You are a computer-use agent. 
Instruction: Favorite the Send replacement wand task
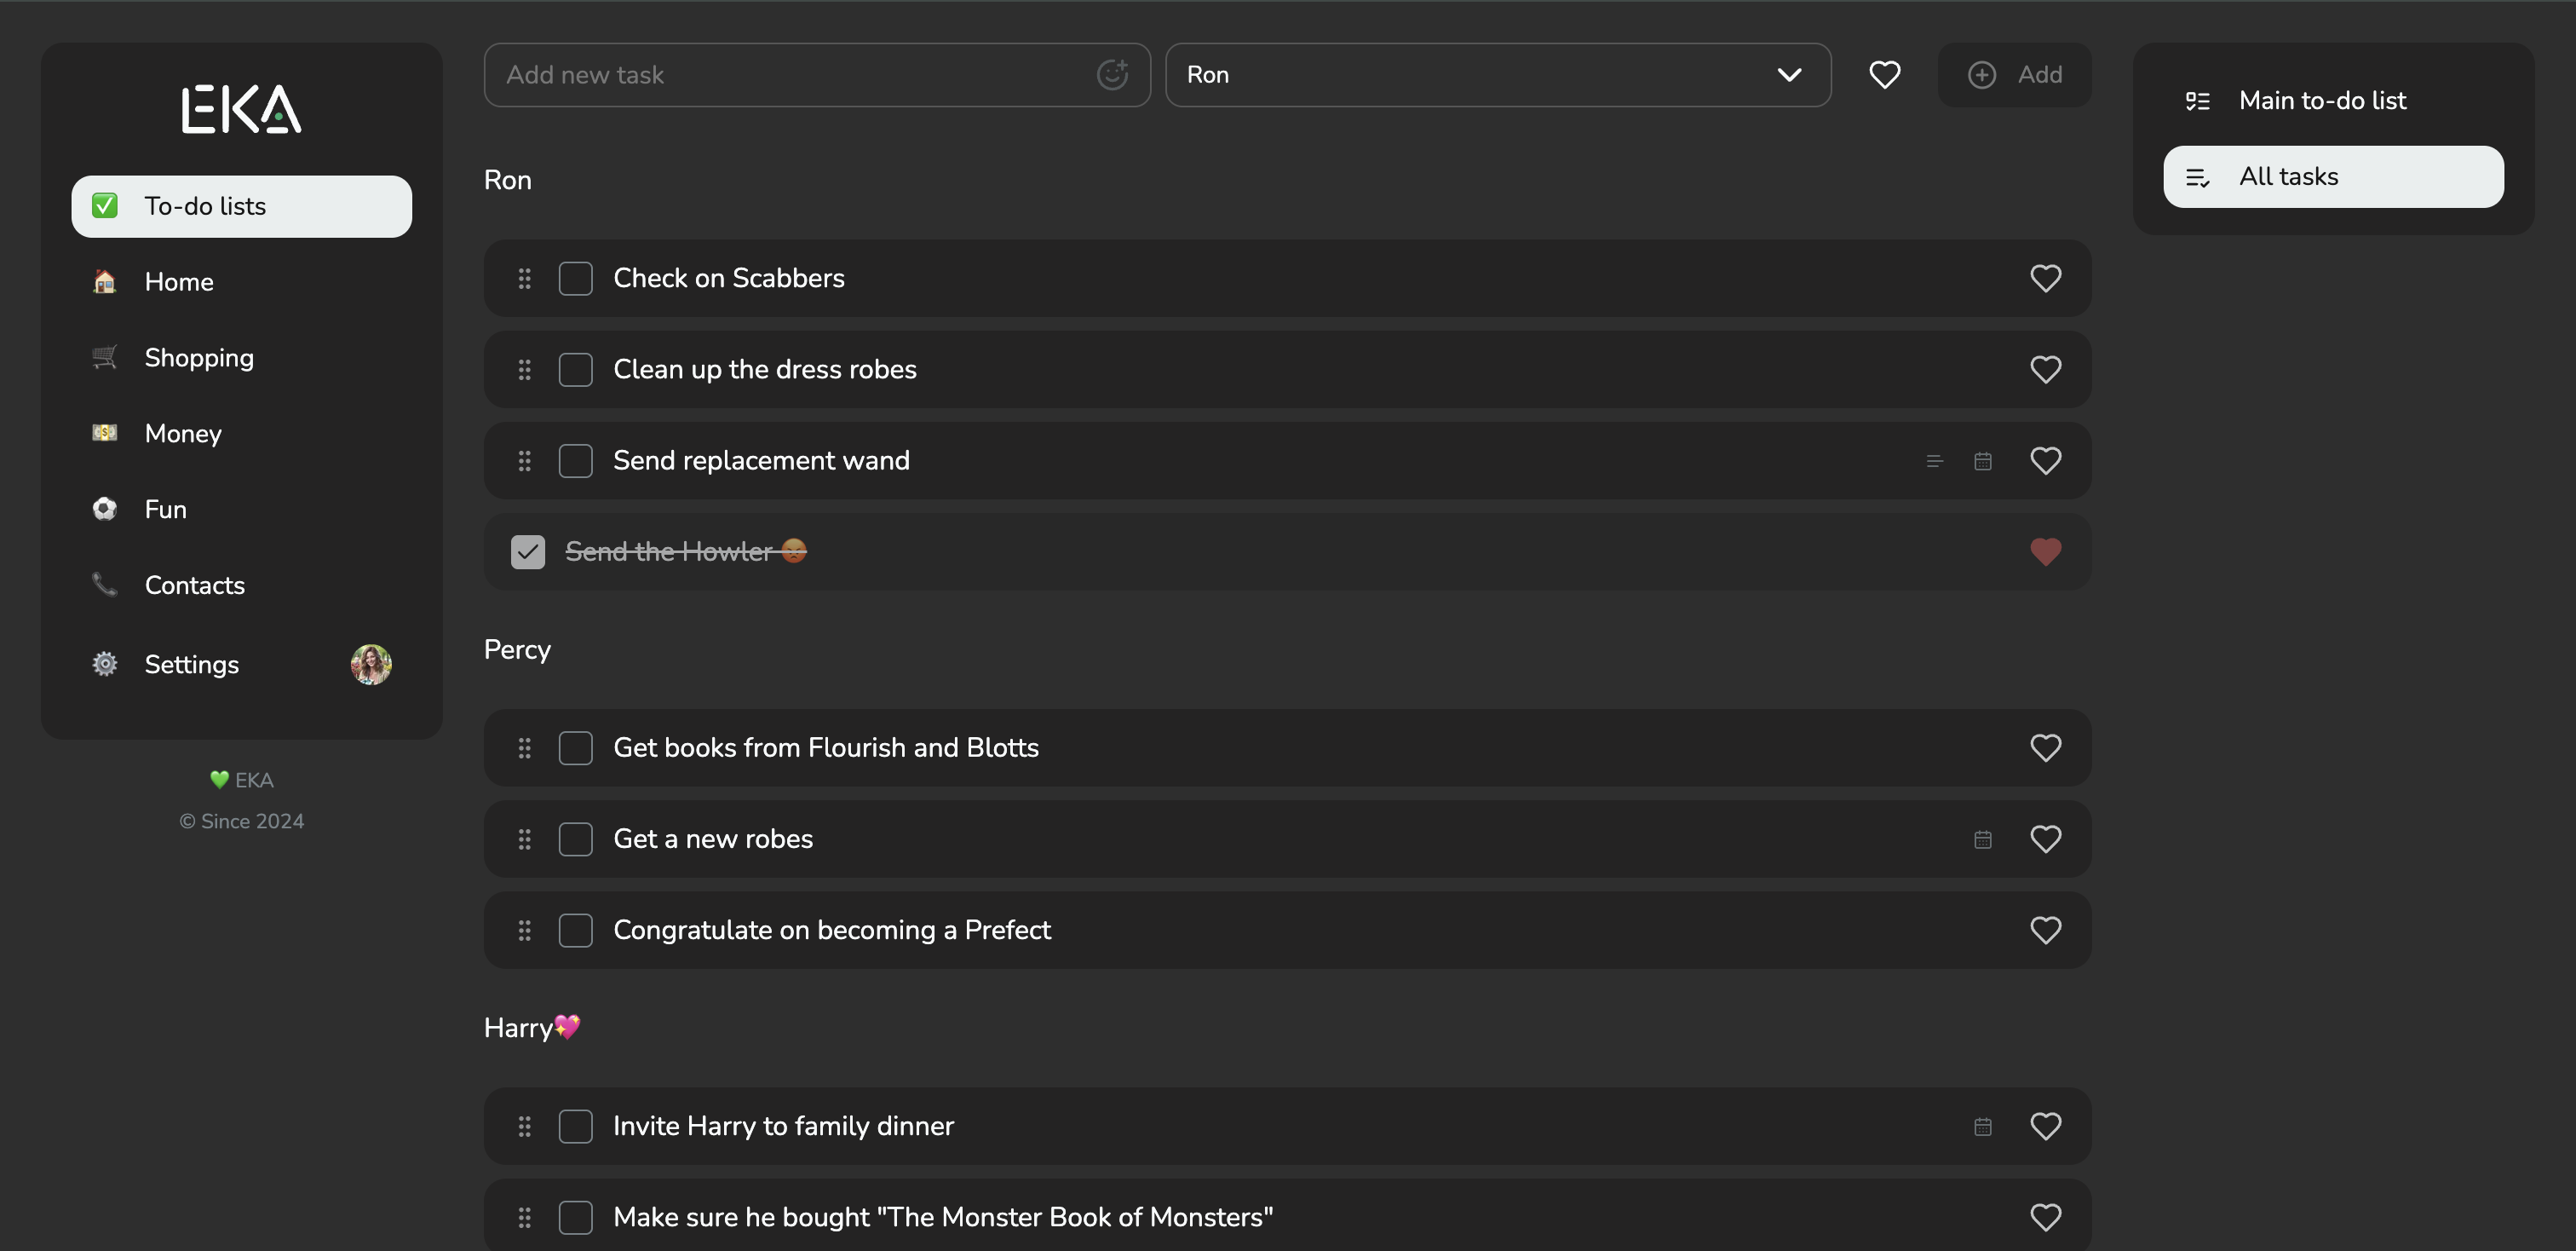pos(2046,460)
